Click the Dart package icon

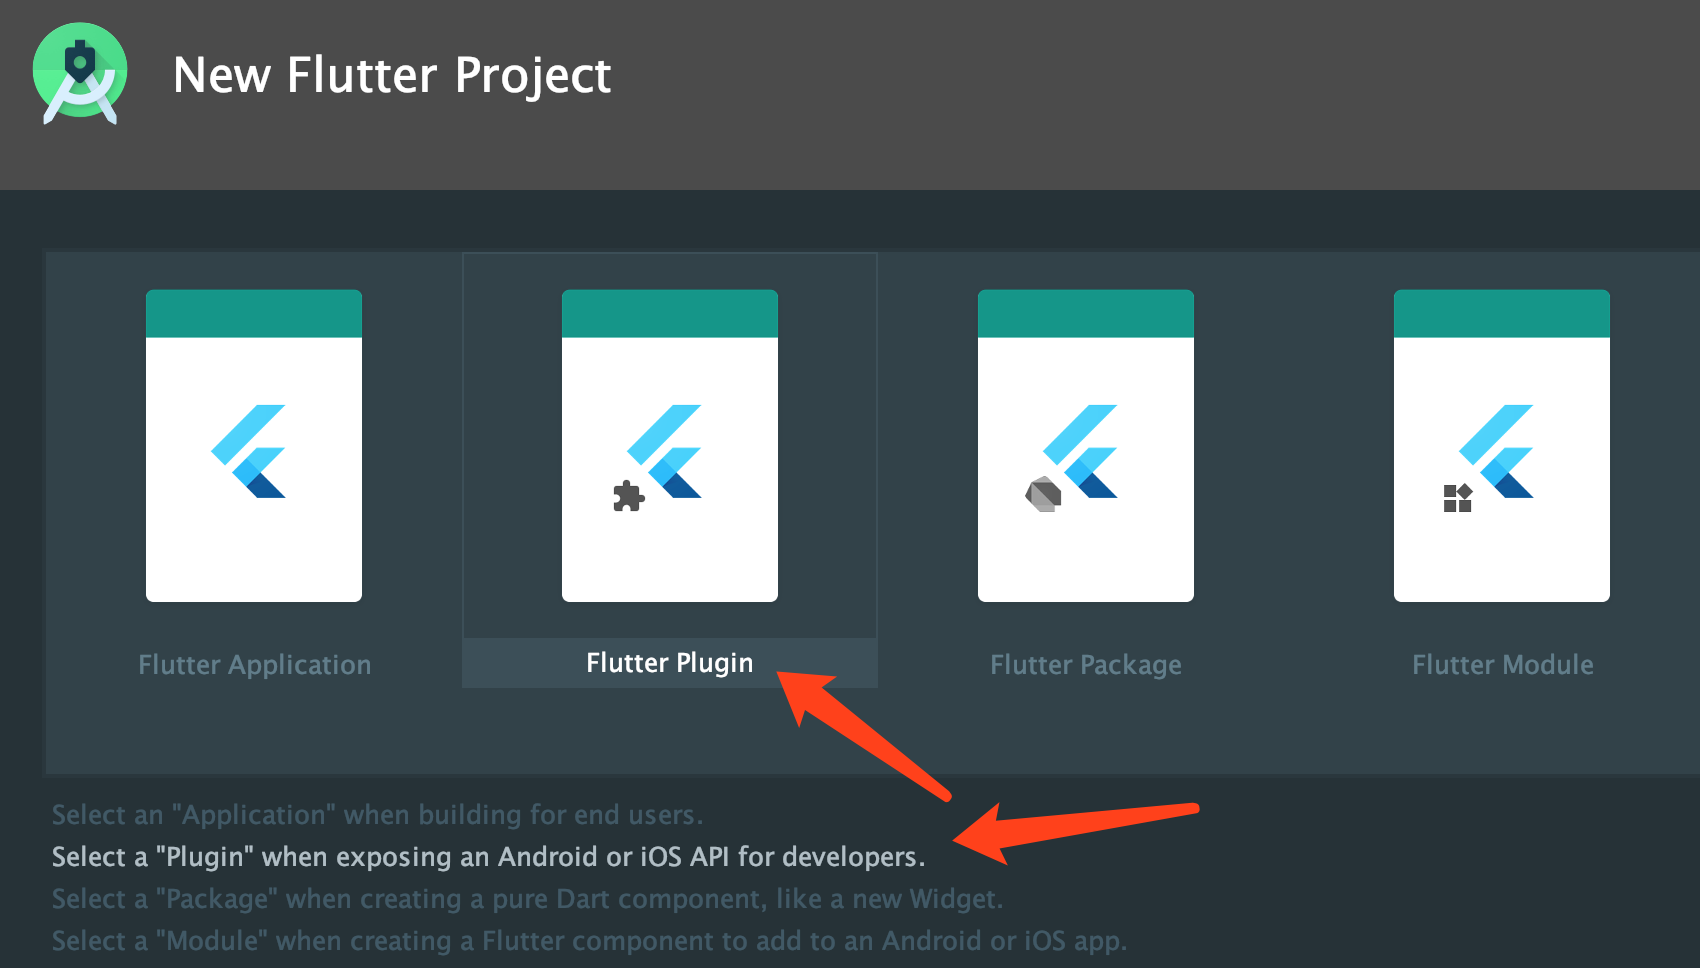pos(1043,494)
